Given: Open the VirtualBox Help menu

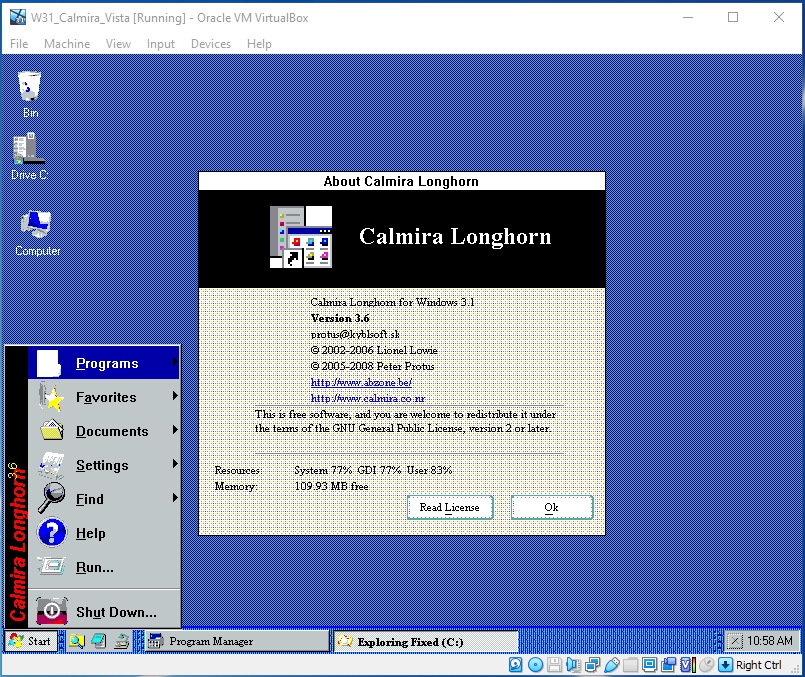Looking at the screenshot, I should pos(259,44).
